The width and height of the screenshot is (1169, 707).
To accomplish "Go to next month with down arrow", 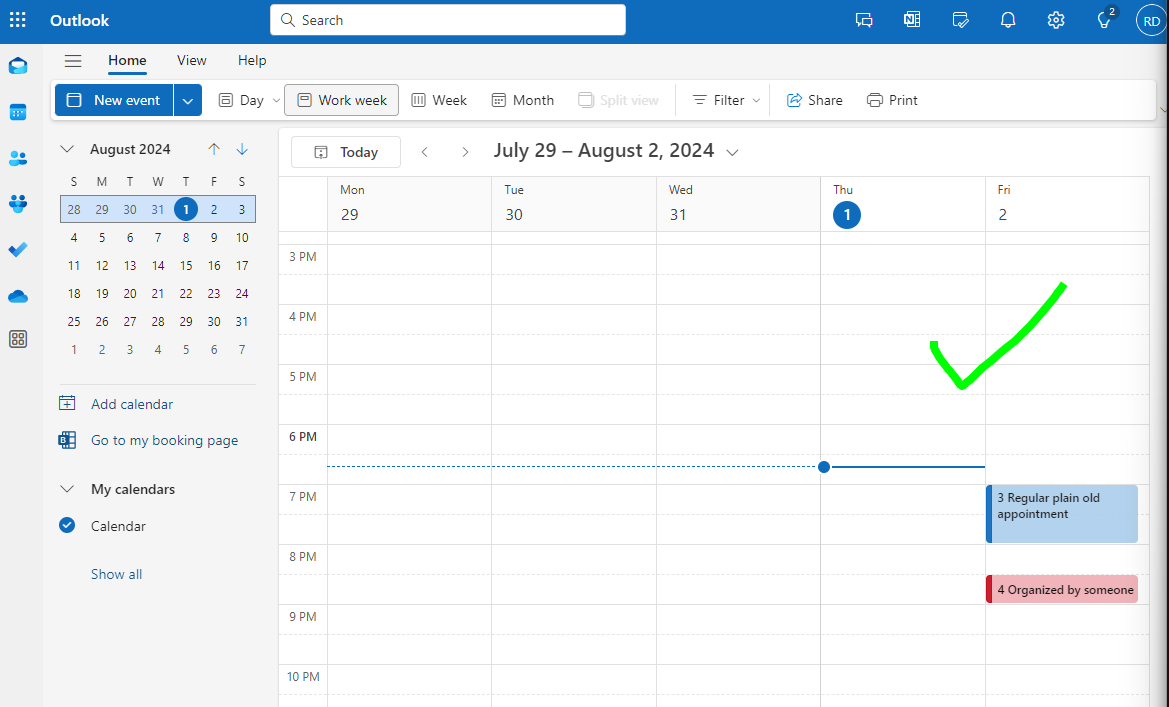I will (x=242, y=149).
